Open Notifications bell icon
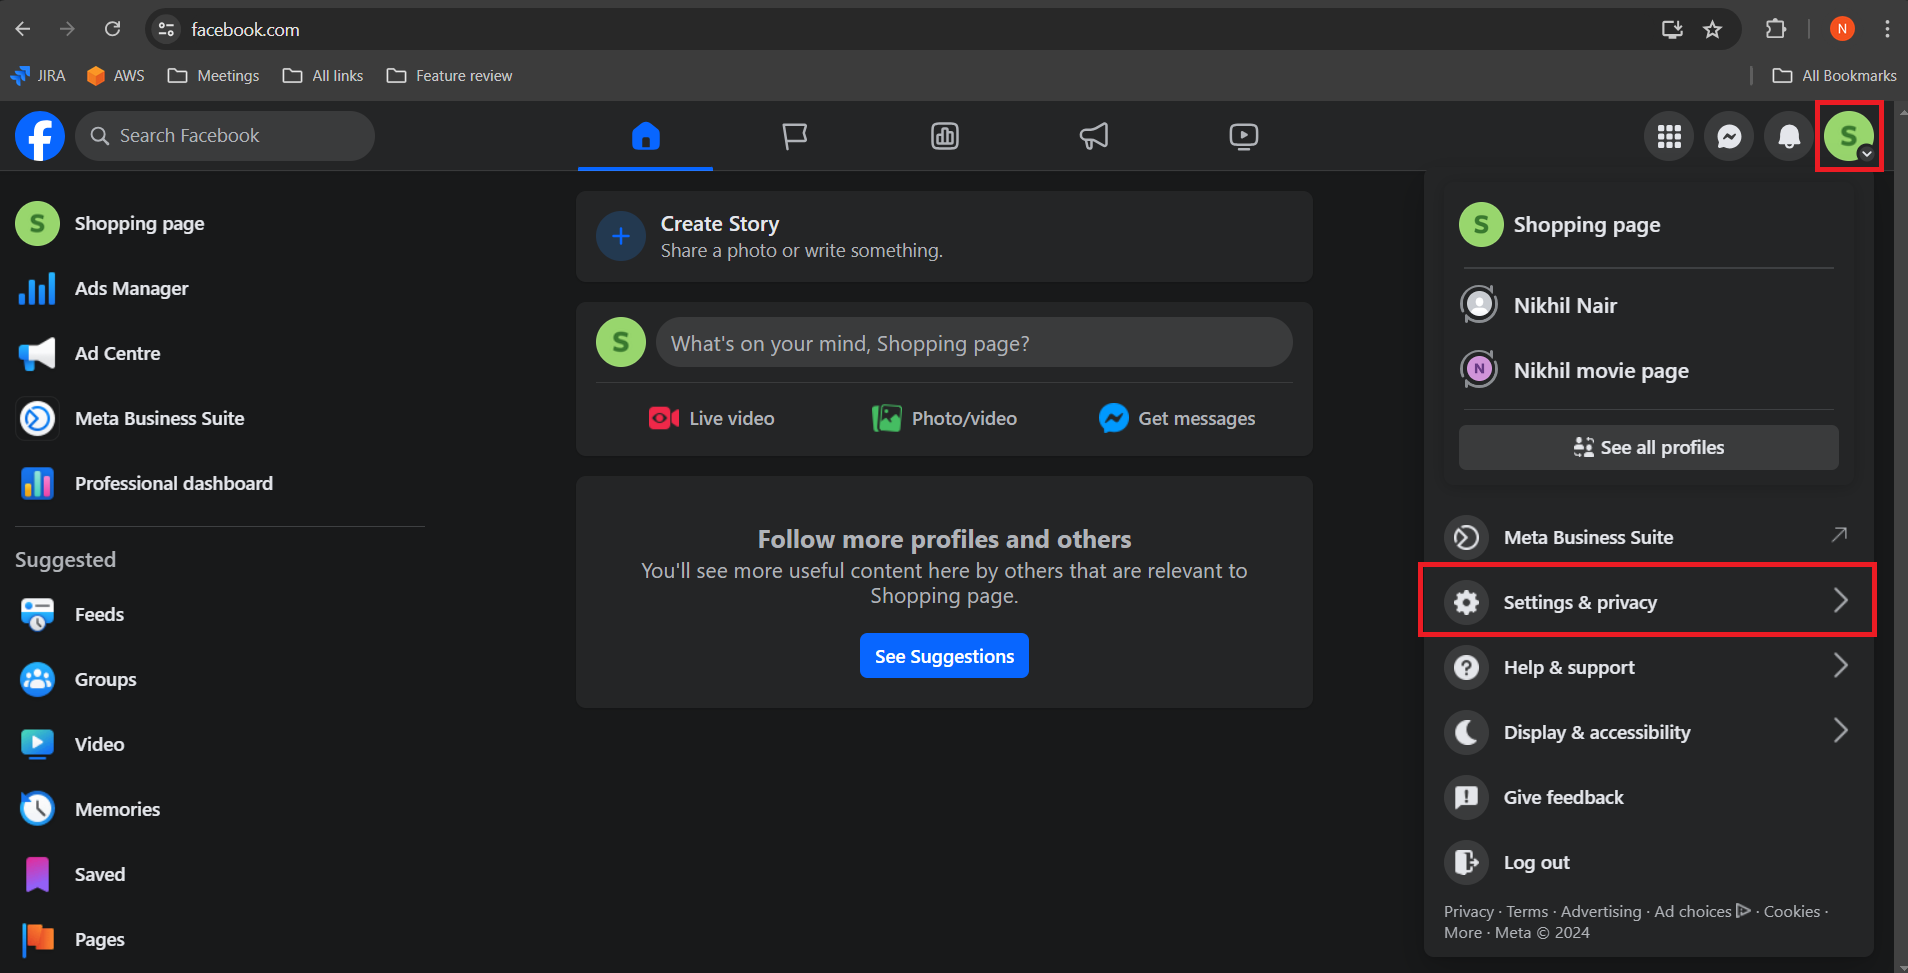 1789,136
